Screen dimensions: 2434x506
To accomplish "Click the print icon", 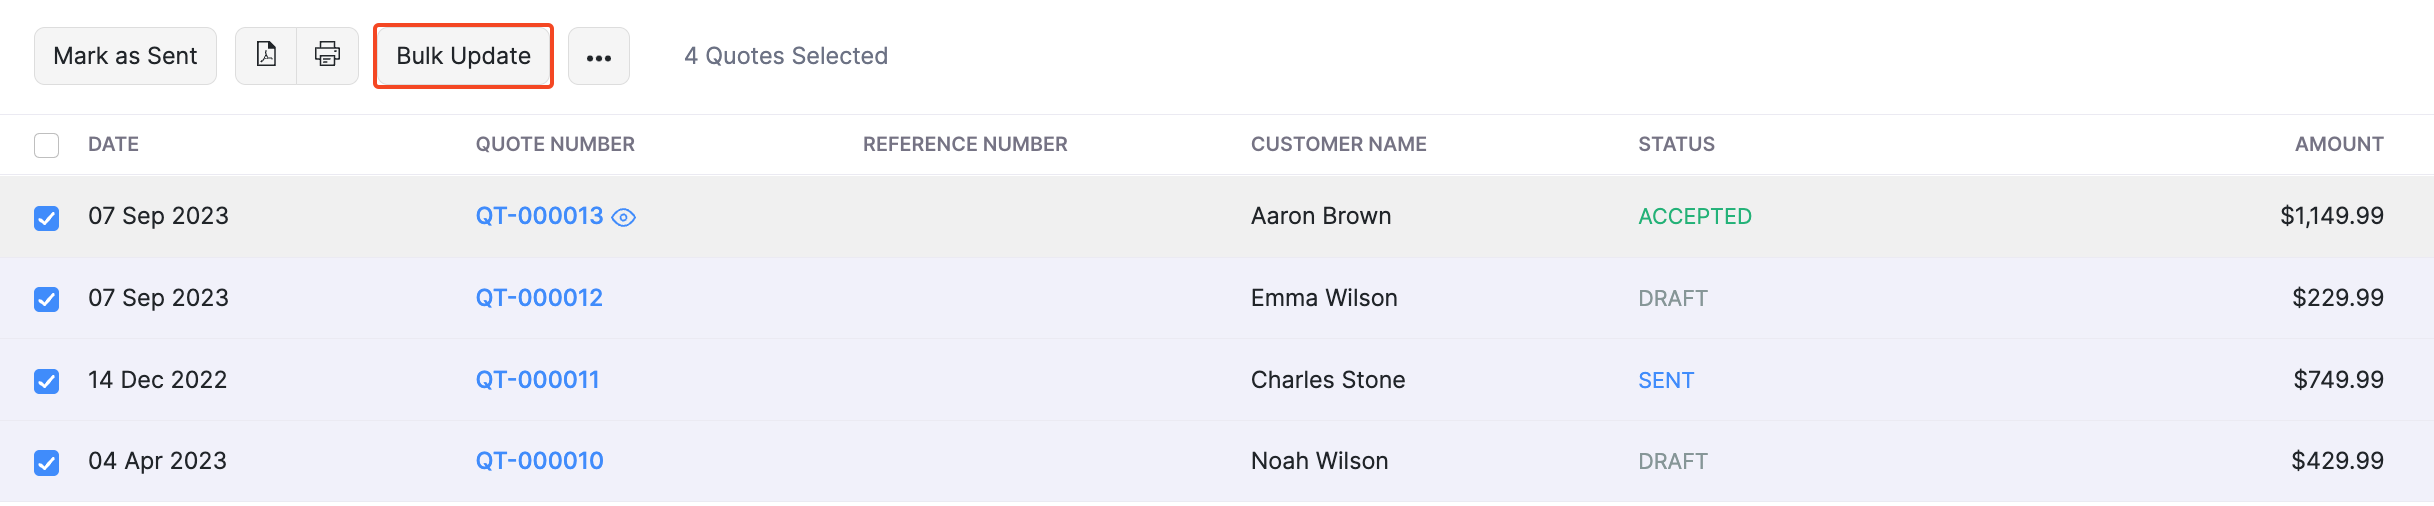I will pos(328,55).
